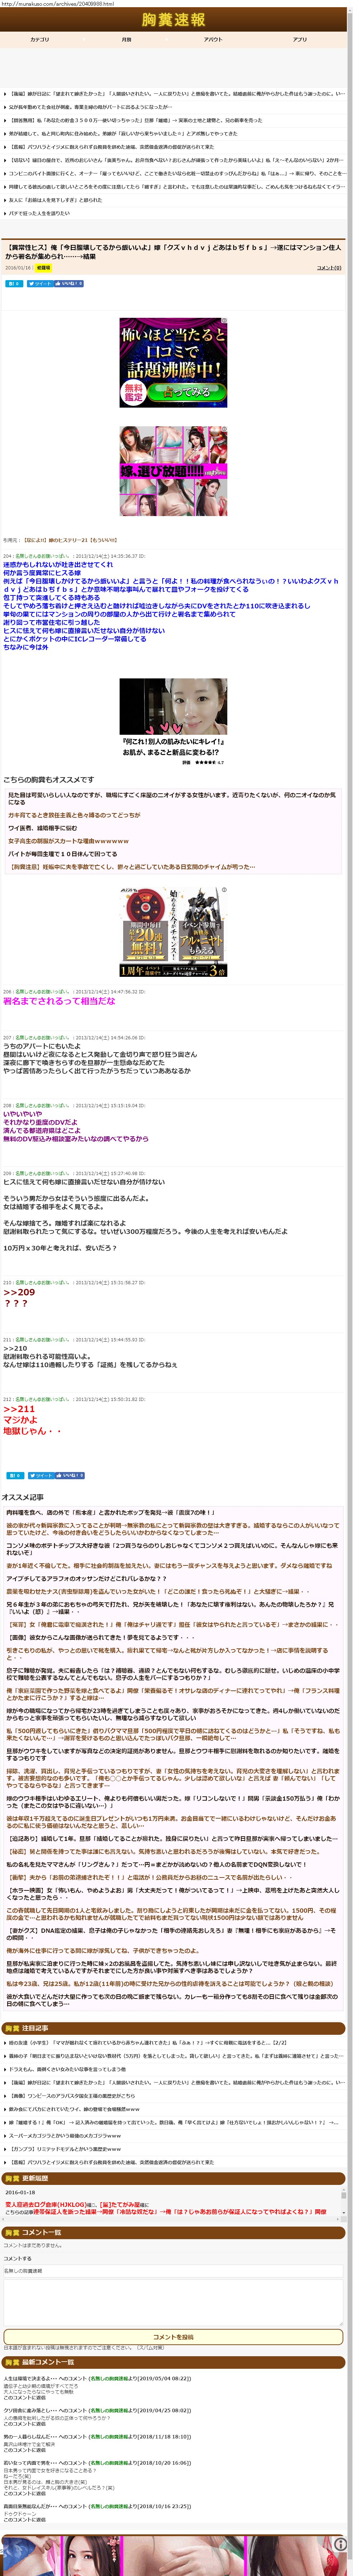Open recent comment dated 2019/04/25 08:02
This screenshot has height=2576, width=353.
click(97, 2410)
